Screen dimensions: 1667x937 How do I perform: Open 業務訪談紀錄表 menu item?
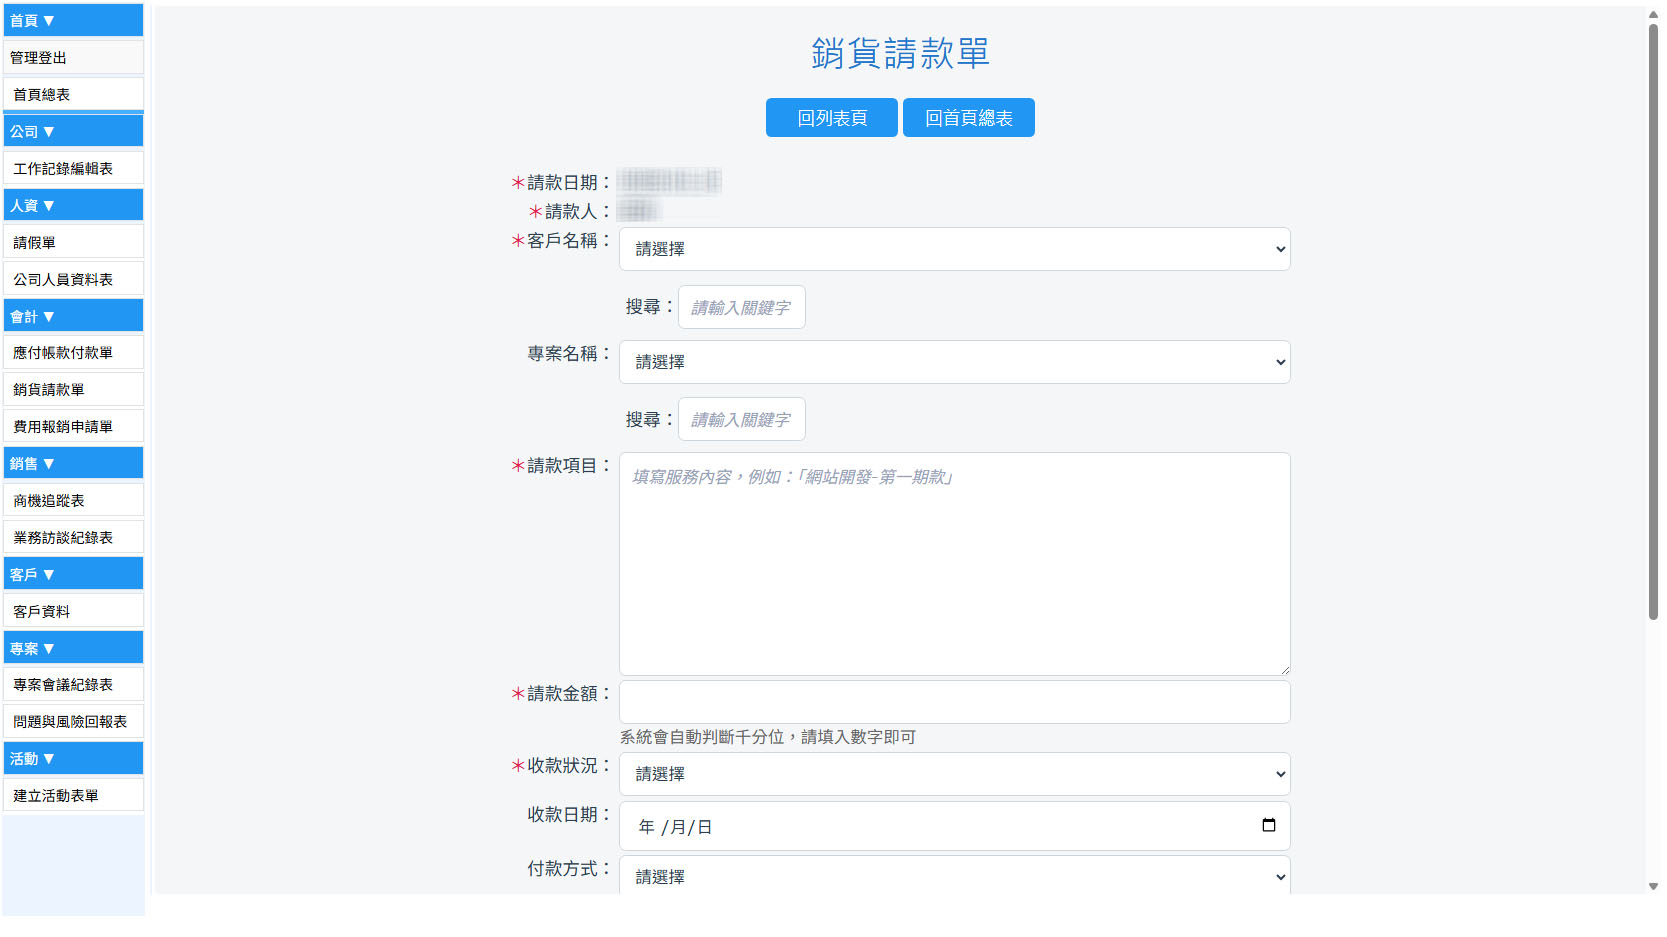(x=73, y=537)
